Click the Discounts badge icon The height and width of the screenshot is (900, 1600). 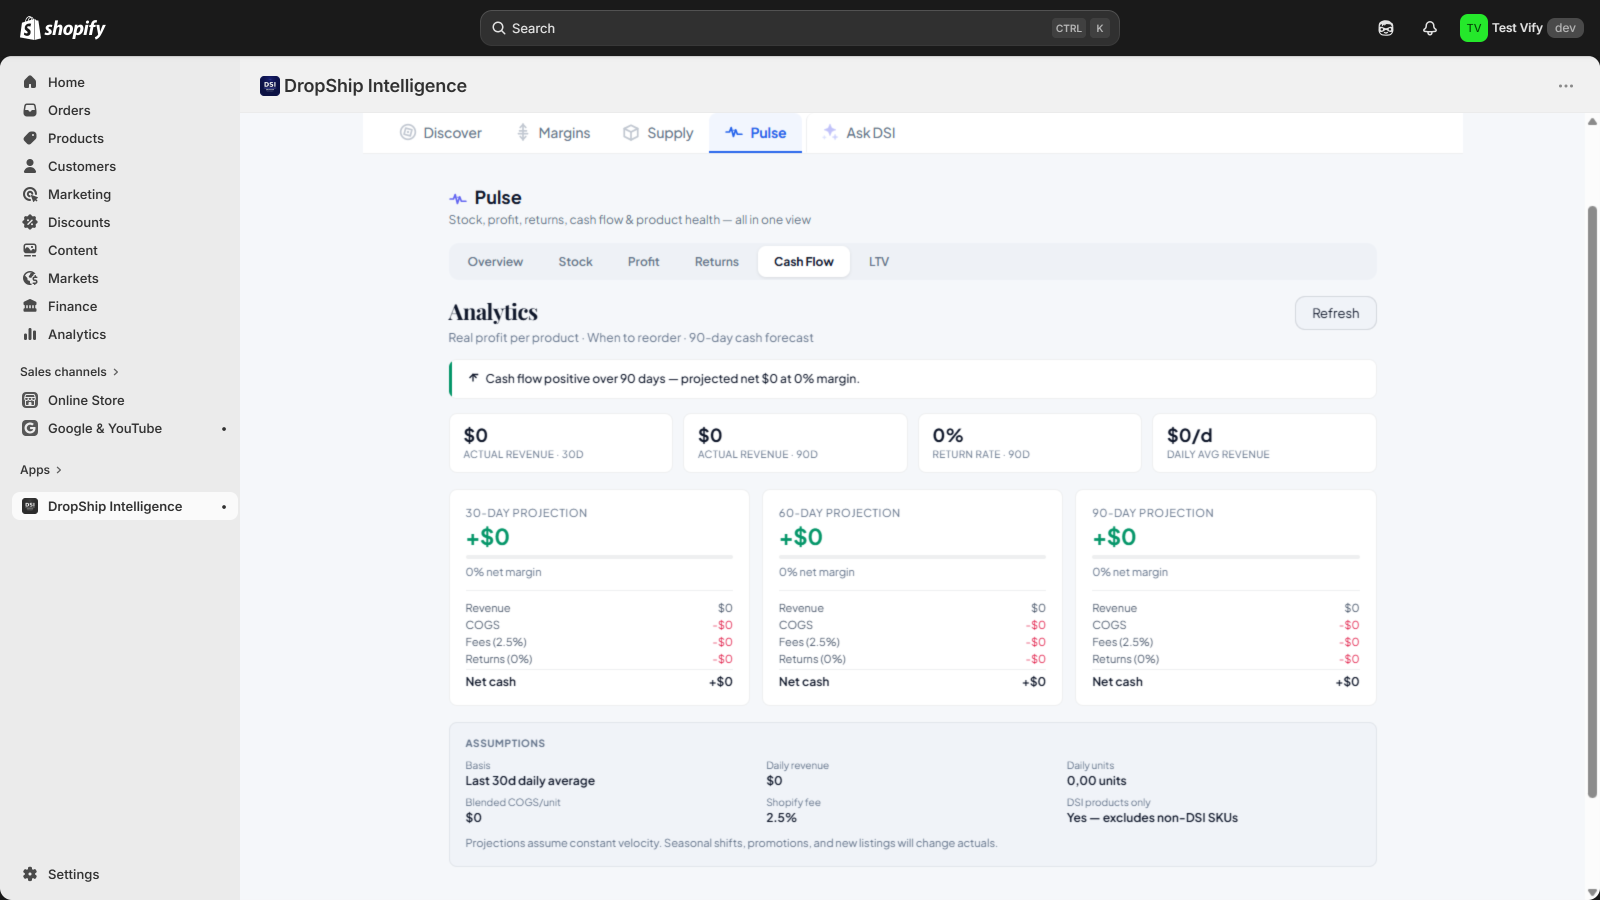[30, 222]
